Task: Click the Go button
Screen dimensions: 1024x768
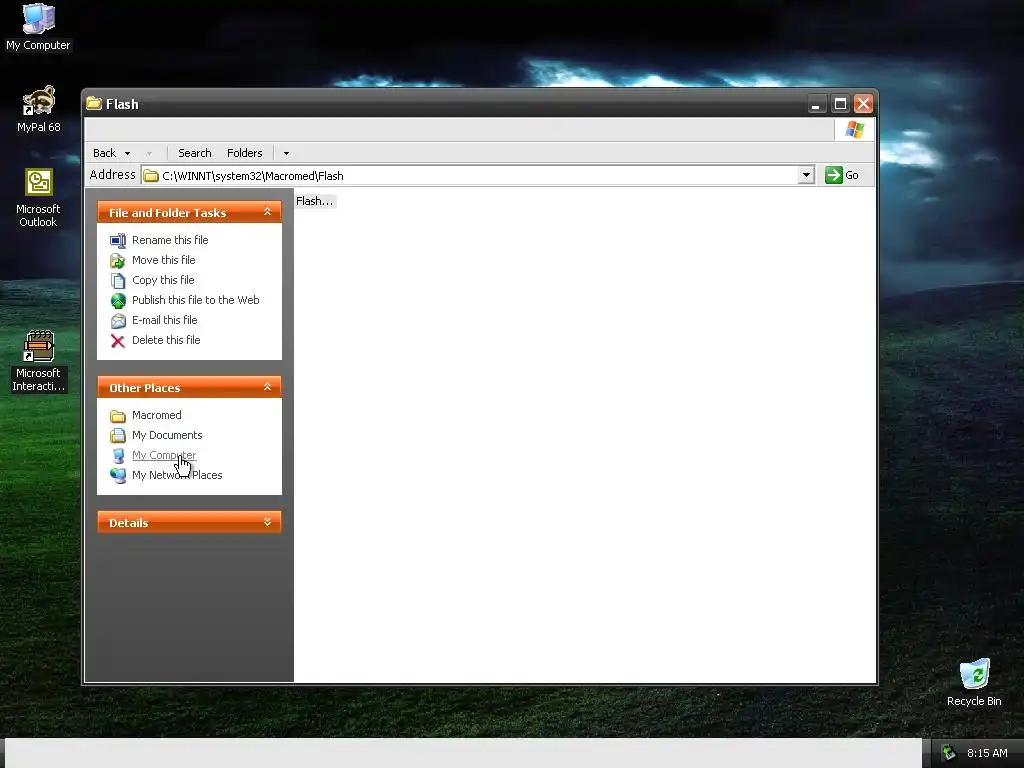Action: [842, 175]
